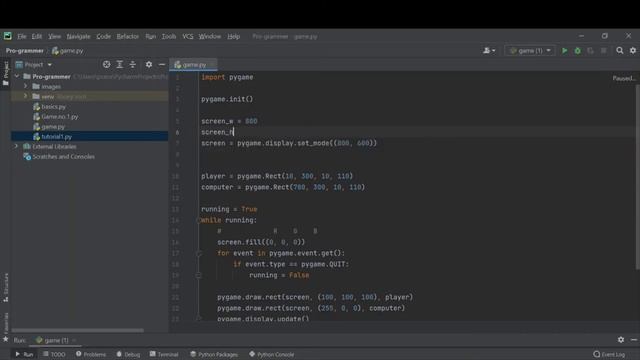Viewport: 640px width, 360px height.
Task: Expand the images folder
Action: pyautogui.click(x=26, y=87)
